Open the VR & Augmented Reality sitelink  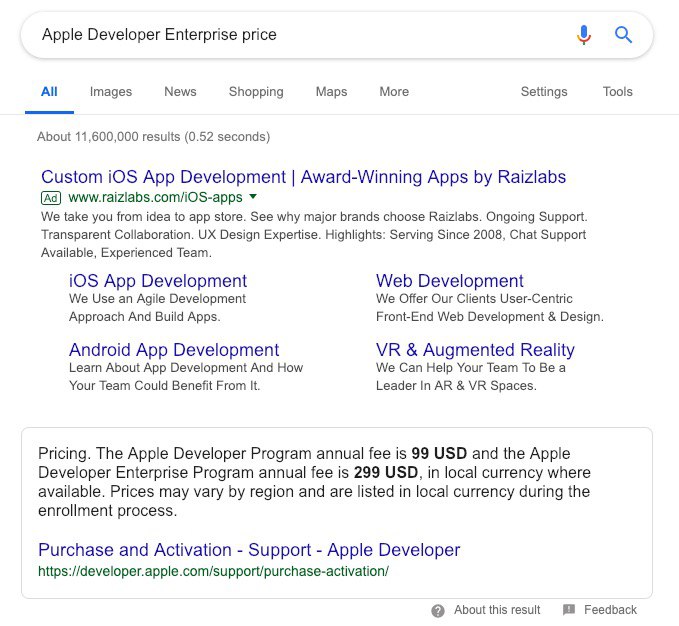point(475,350)
